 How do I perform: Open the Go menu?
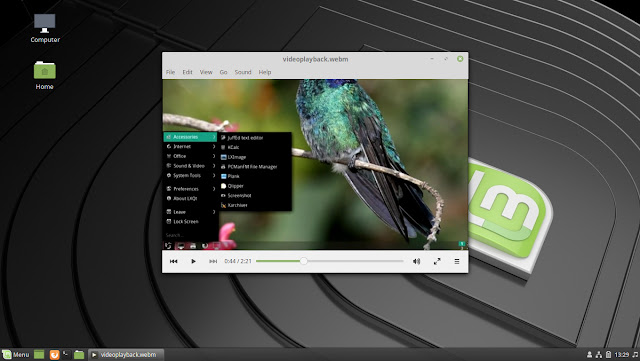tap(223, 72)
